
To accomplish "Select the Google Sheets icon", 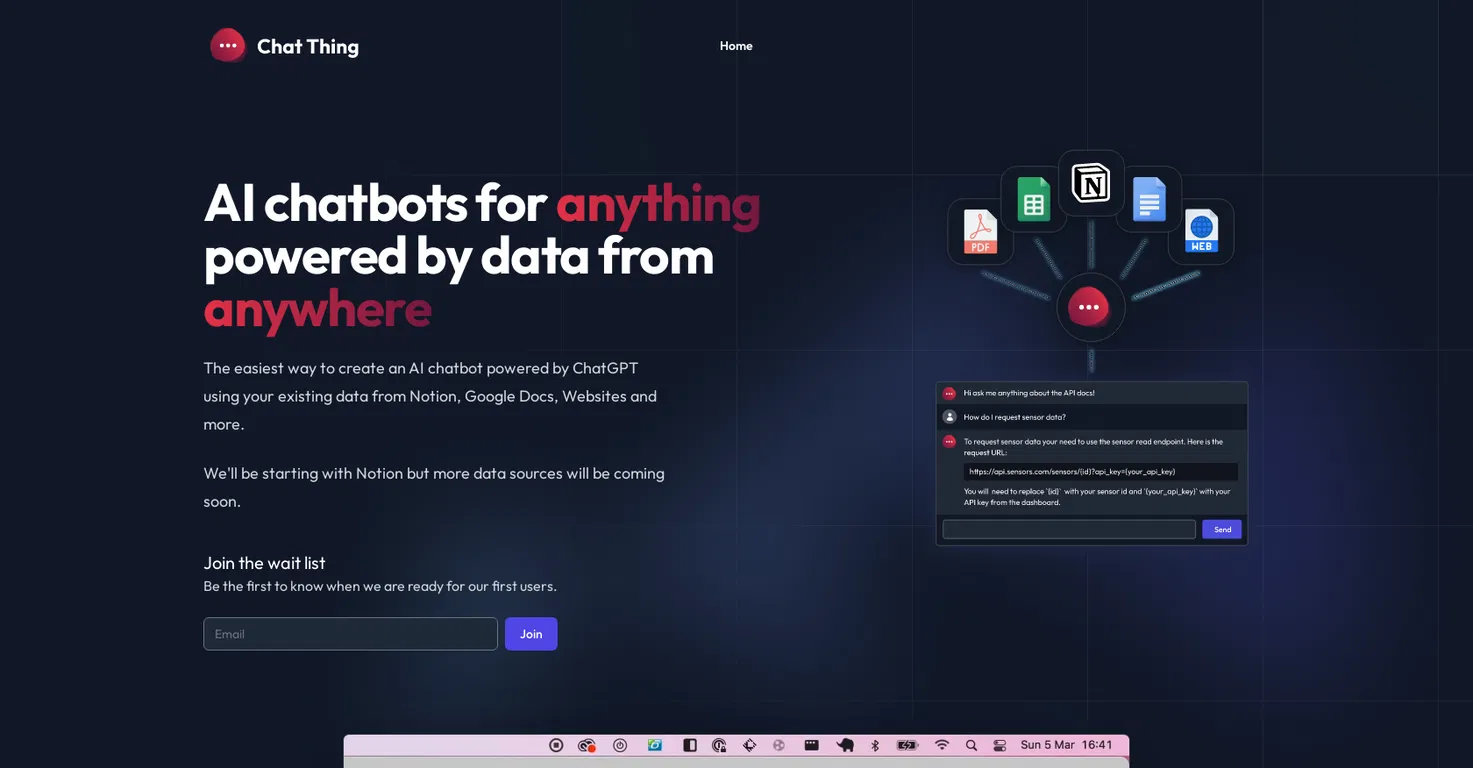I will click(1033, 199).
